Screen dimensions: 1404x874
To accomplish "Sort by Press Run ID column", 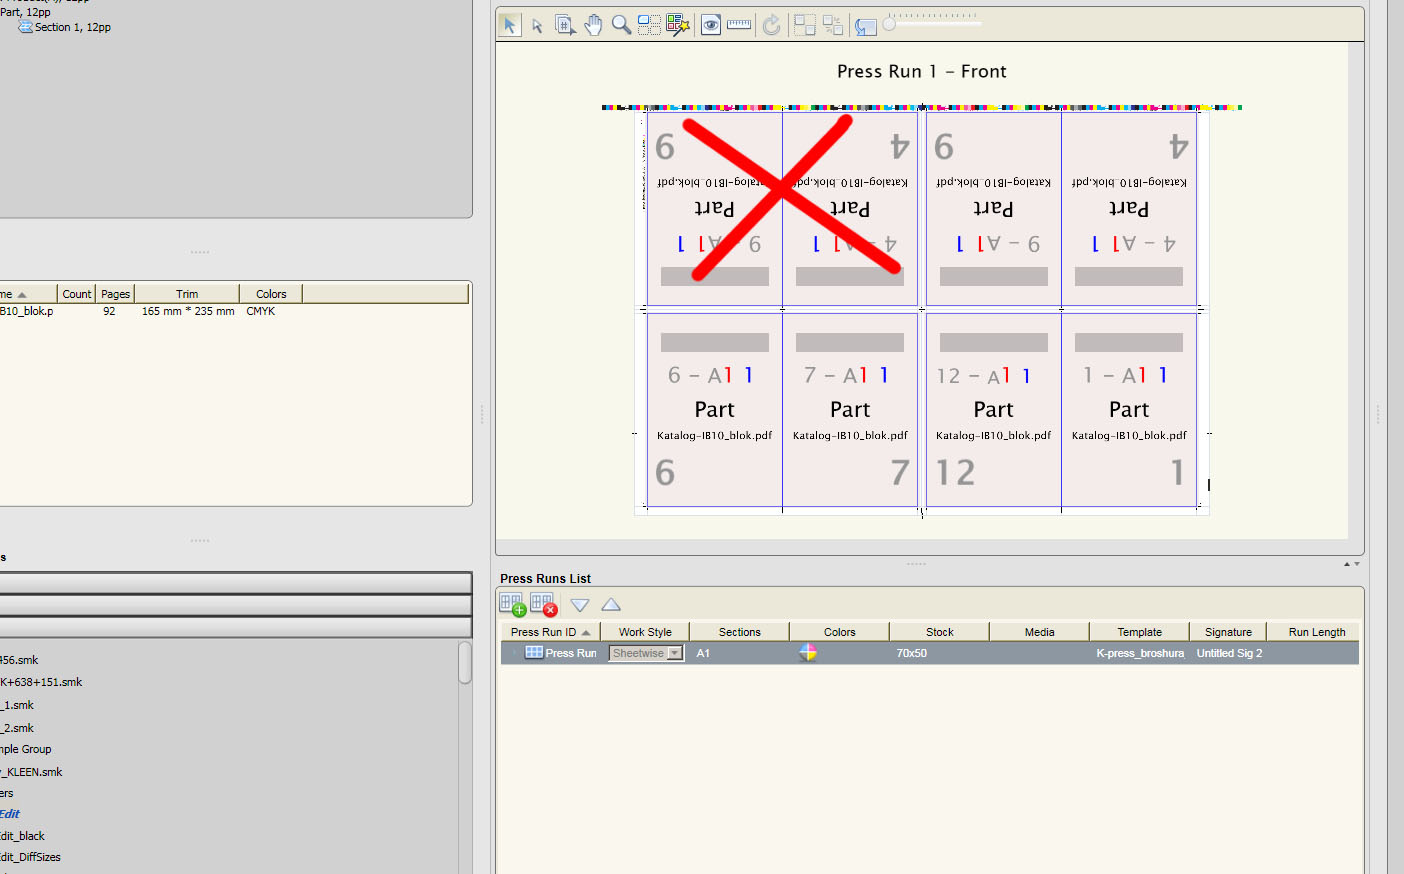I will click(551, 632).
